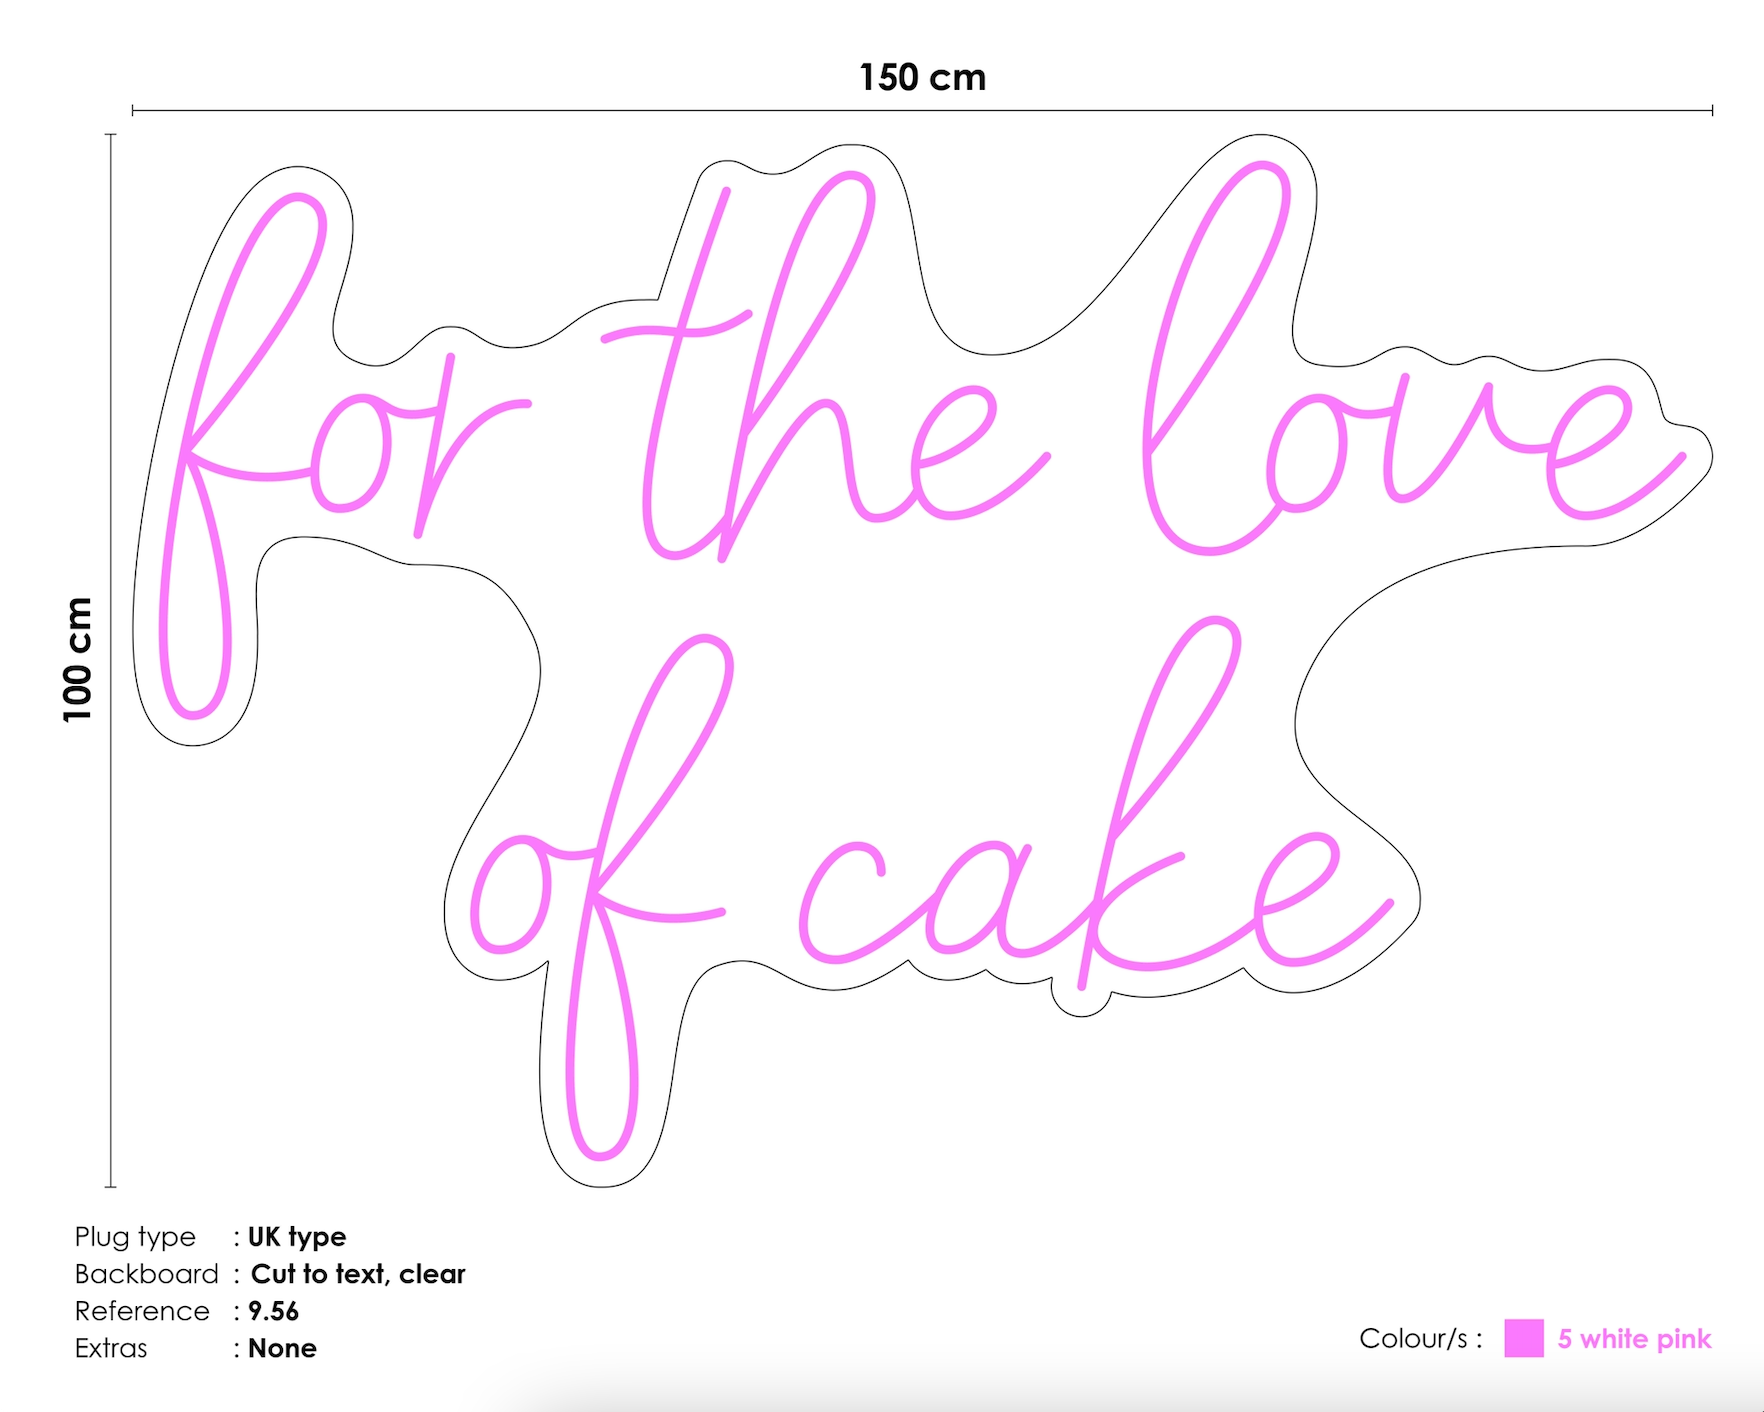Click the 'Extras' label

click(111, 1348)
